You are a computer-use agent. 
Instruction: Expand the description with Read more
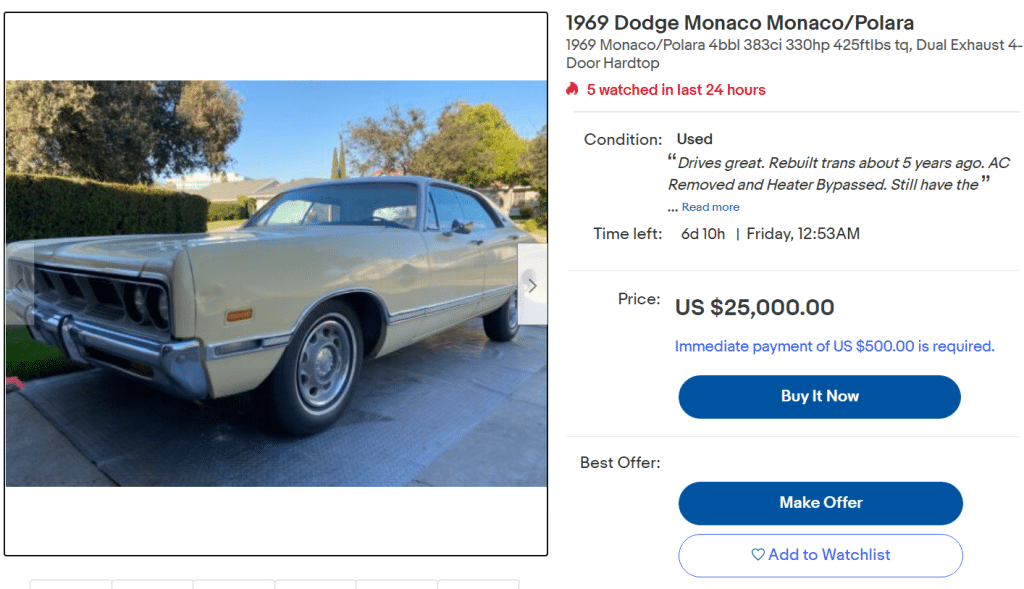tap(710, 207)
